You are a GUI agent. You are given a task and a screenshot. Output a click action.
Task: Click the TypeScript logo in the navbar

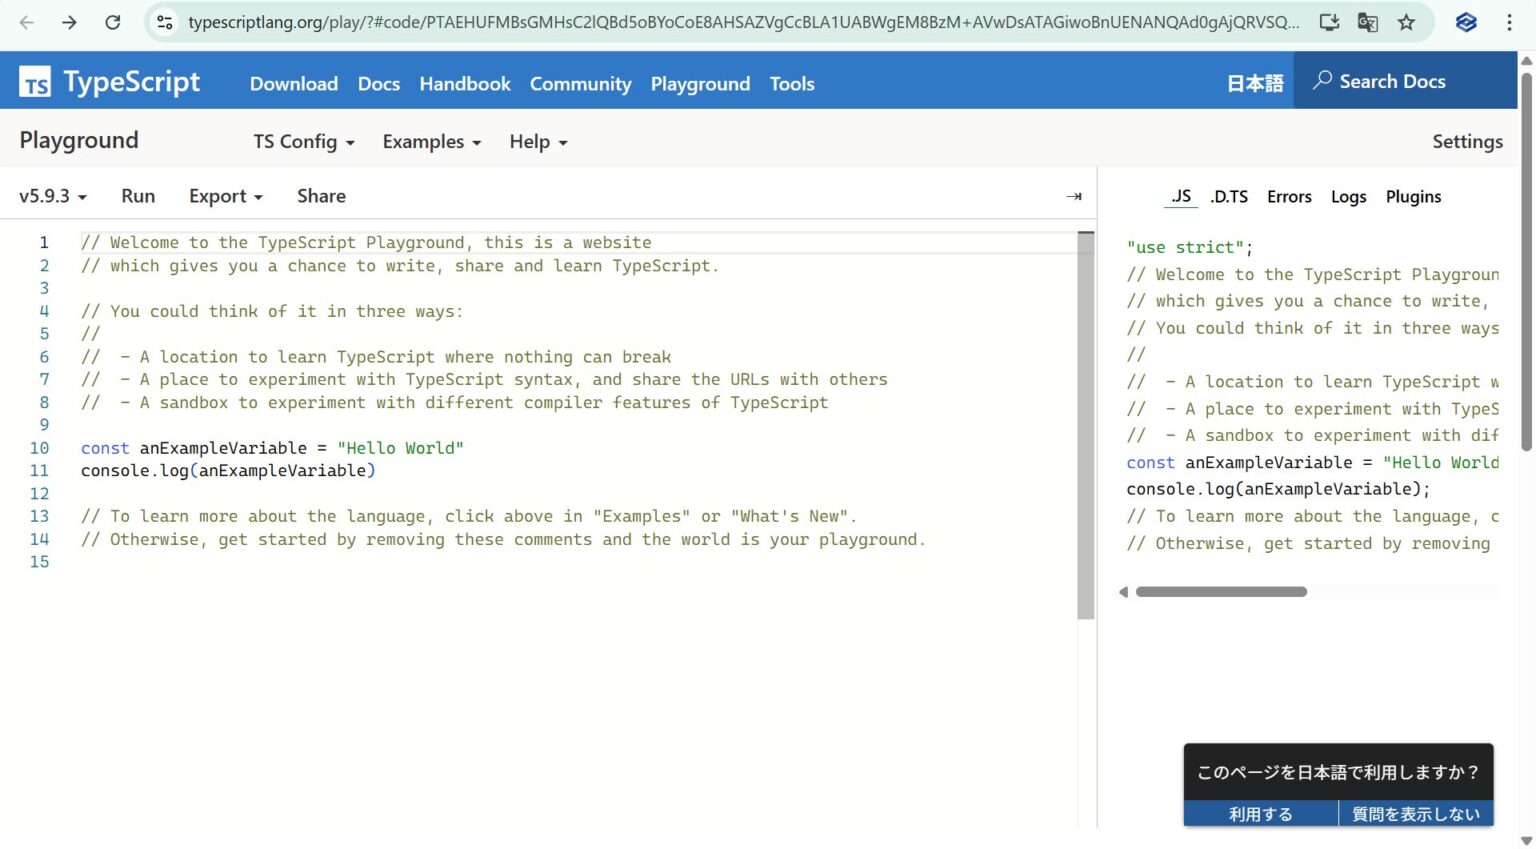click(x=34, y=81)
